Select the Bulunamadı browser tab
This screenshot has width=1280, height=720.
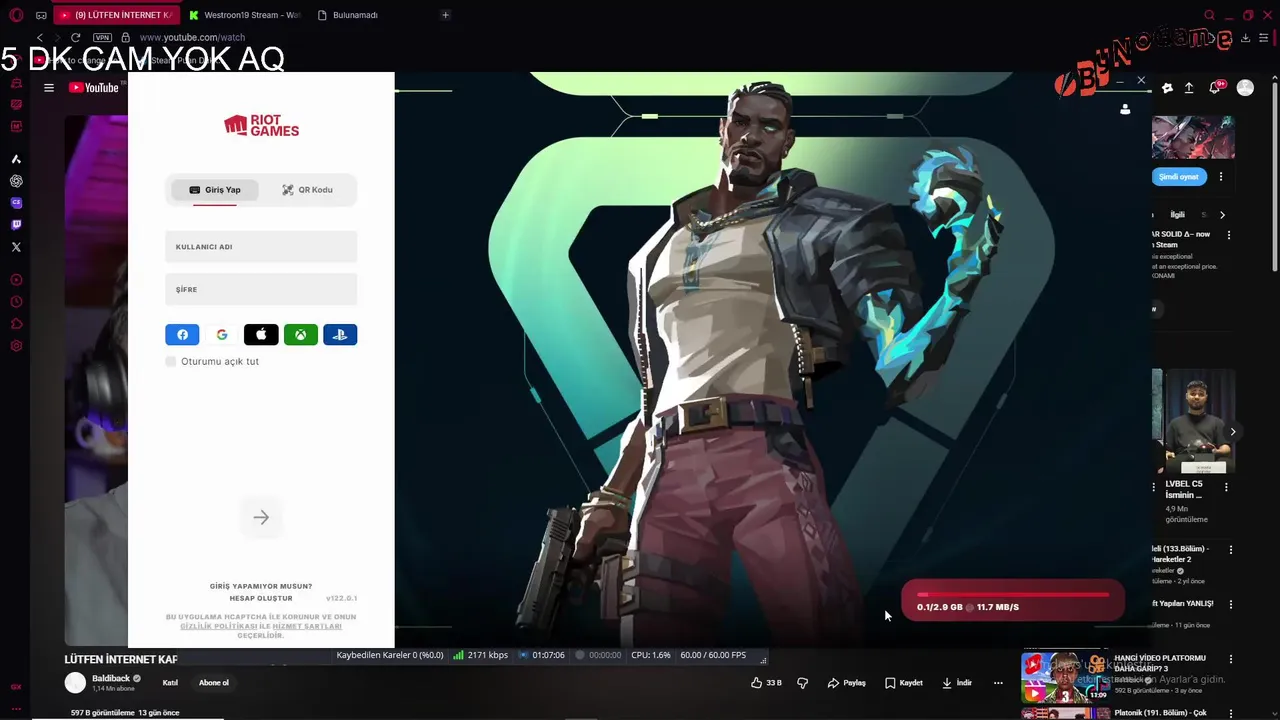[347, 15]
